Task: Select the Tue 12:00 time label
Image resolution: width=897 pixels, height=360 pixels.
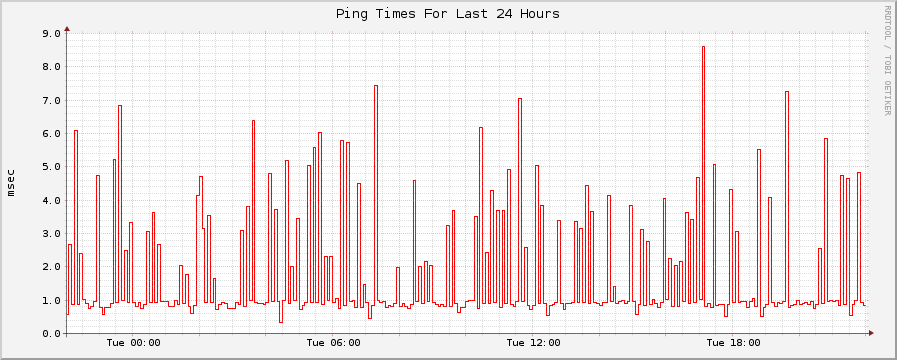Action: [x=534, y=343]
